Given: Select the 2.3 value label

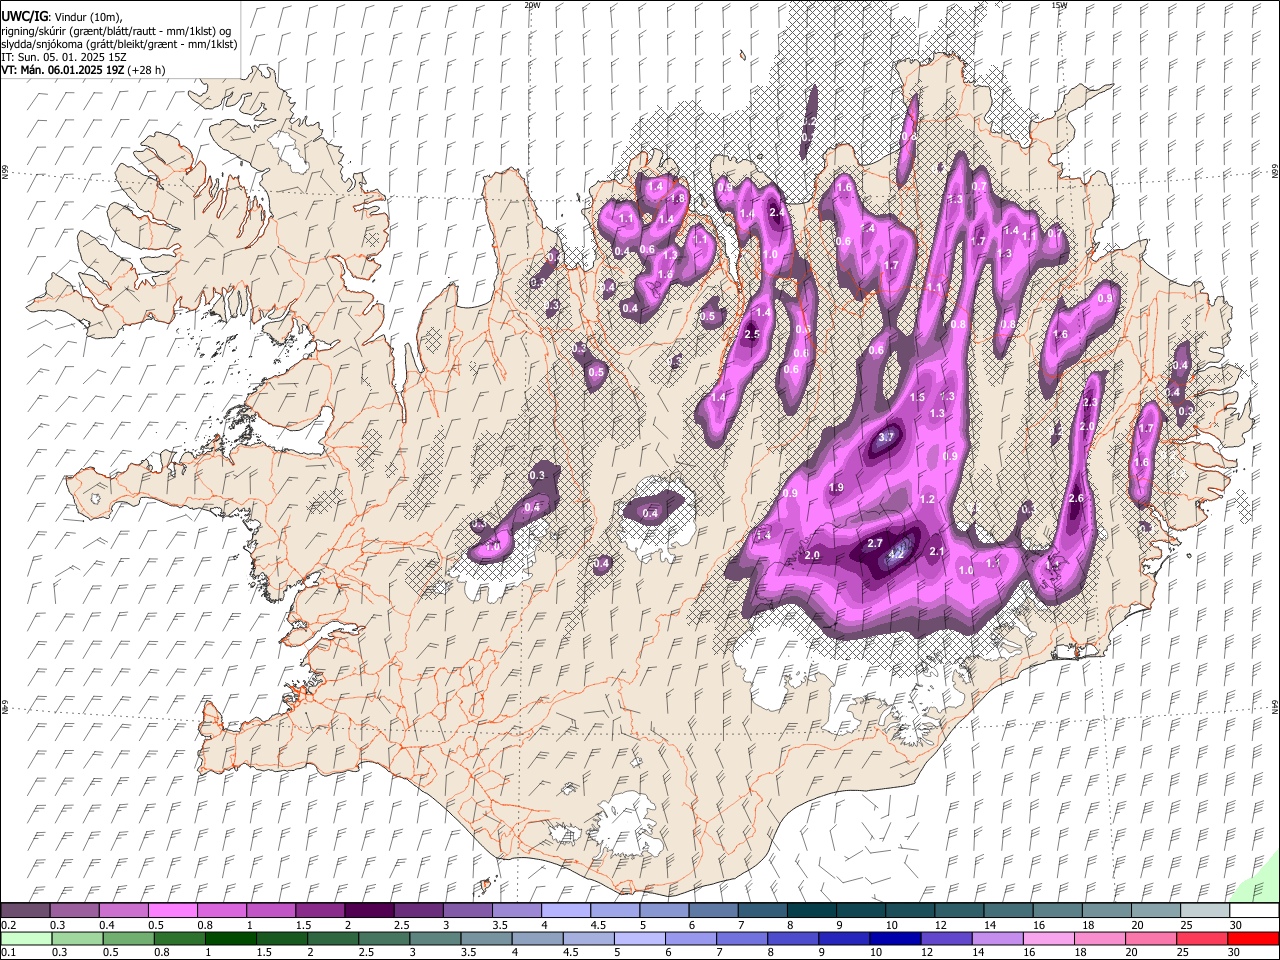Looking at the screenshot, I should 1090,402.
